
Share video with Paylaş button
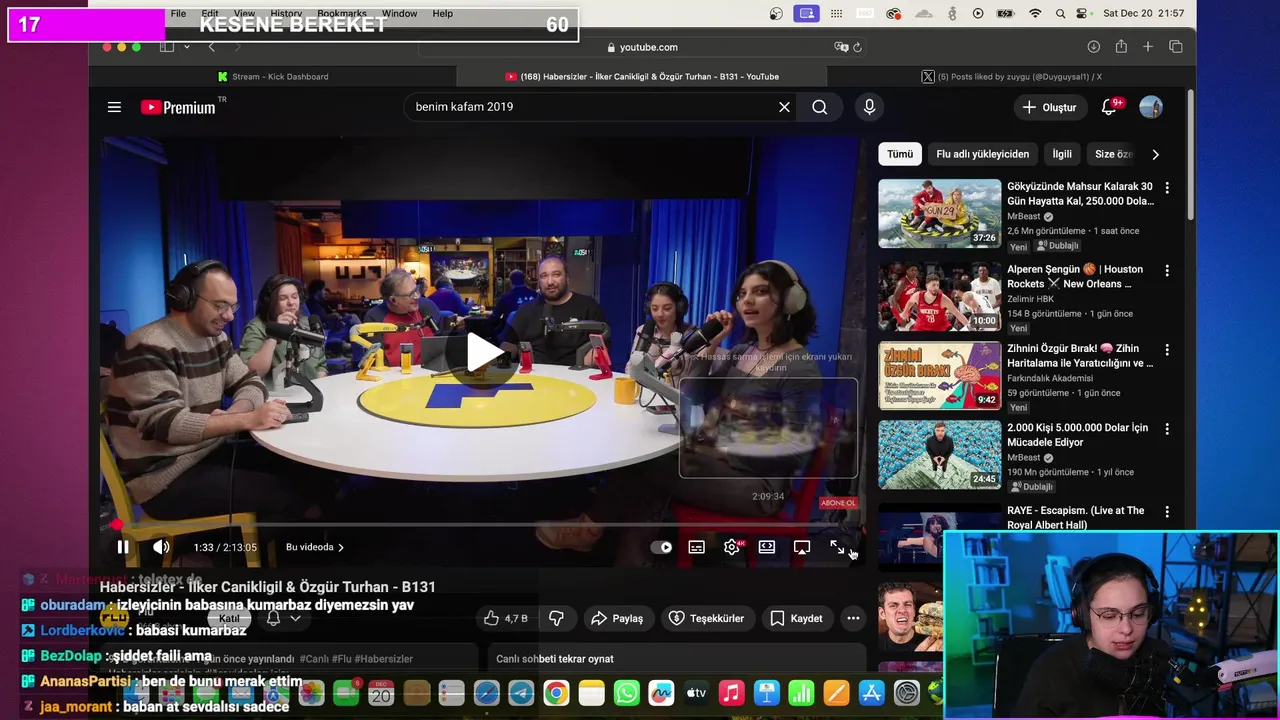(618, 618)
